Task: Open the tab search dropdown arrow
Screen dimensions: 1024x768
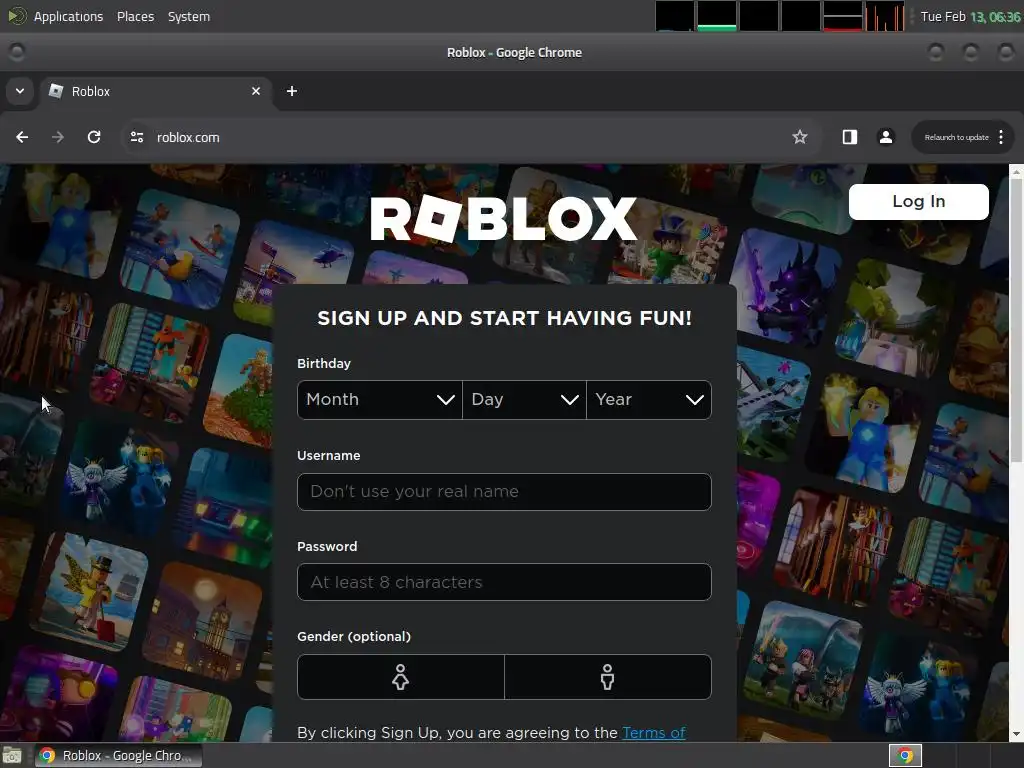Action: pyautogui.click(x=20, y=91)
